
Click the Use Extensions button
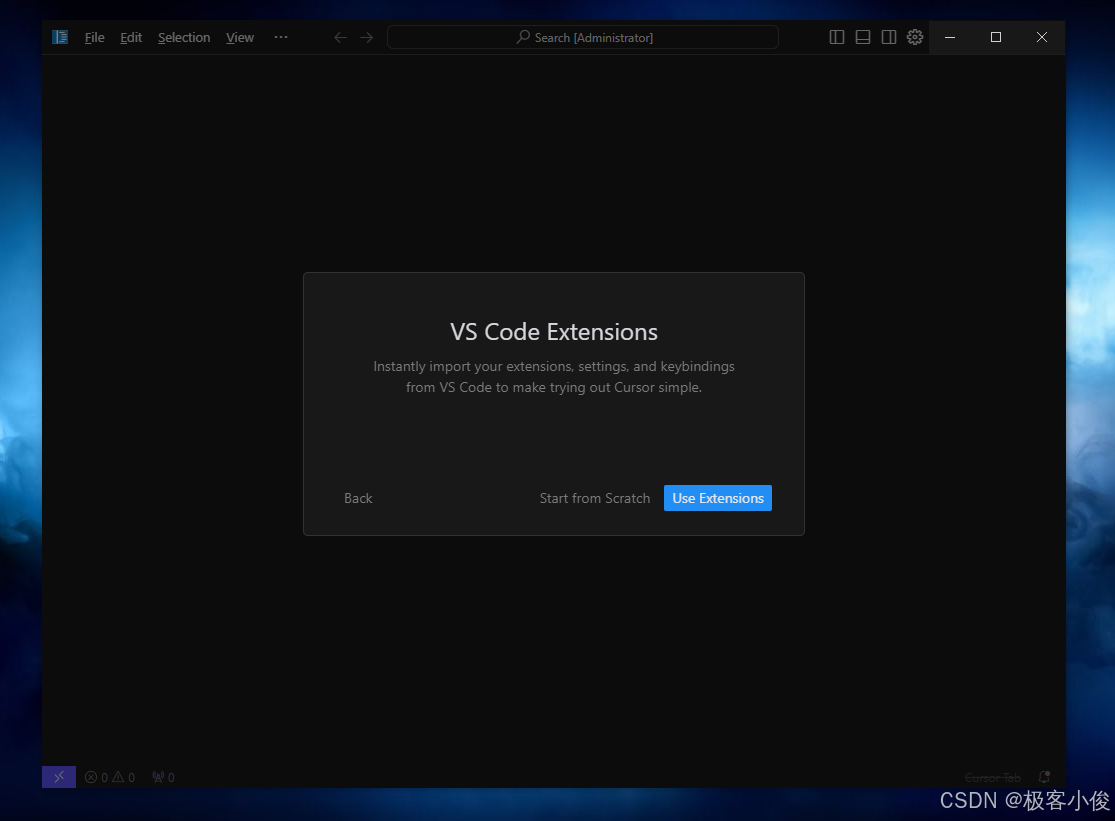717,498
